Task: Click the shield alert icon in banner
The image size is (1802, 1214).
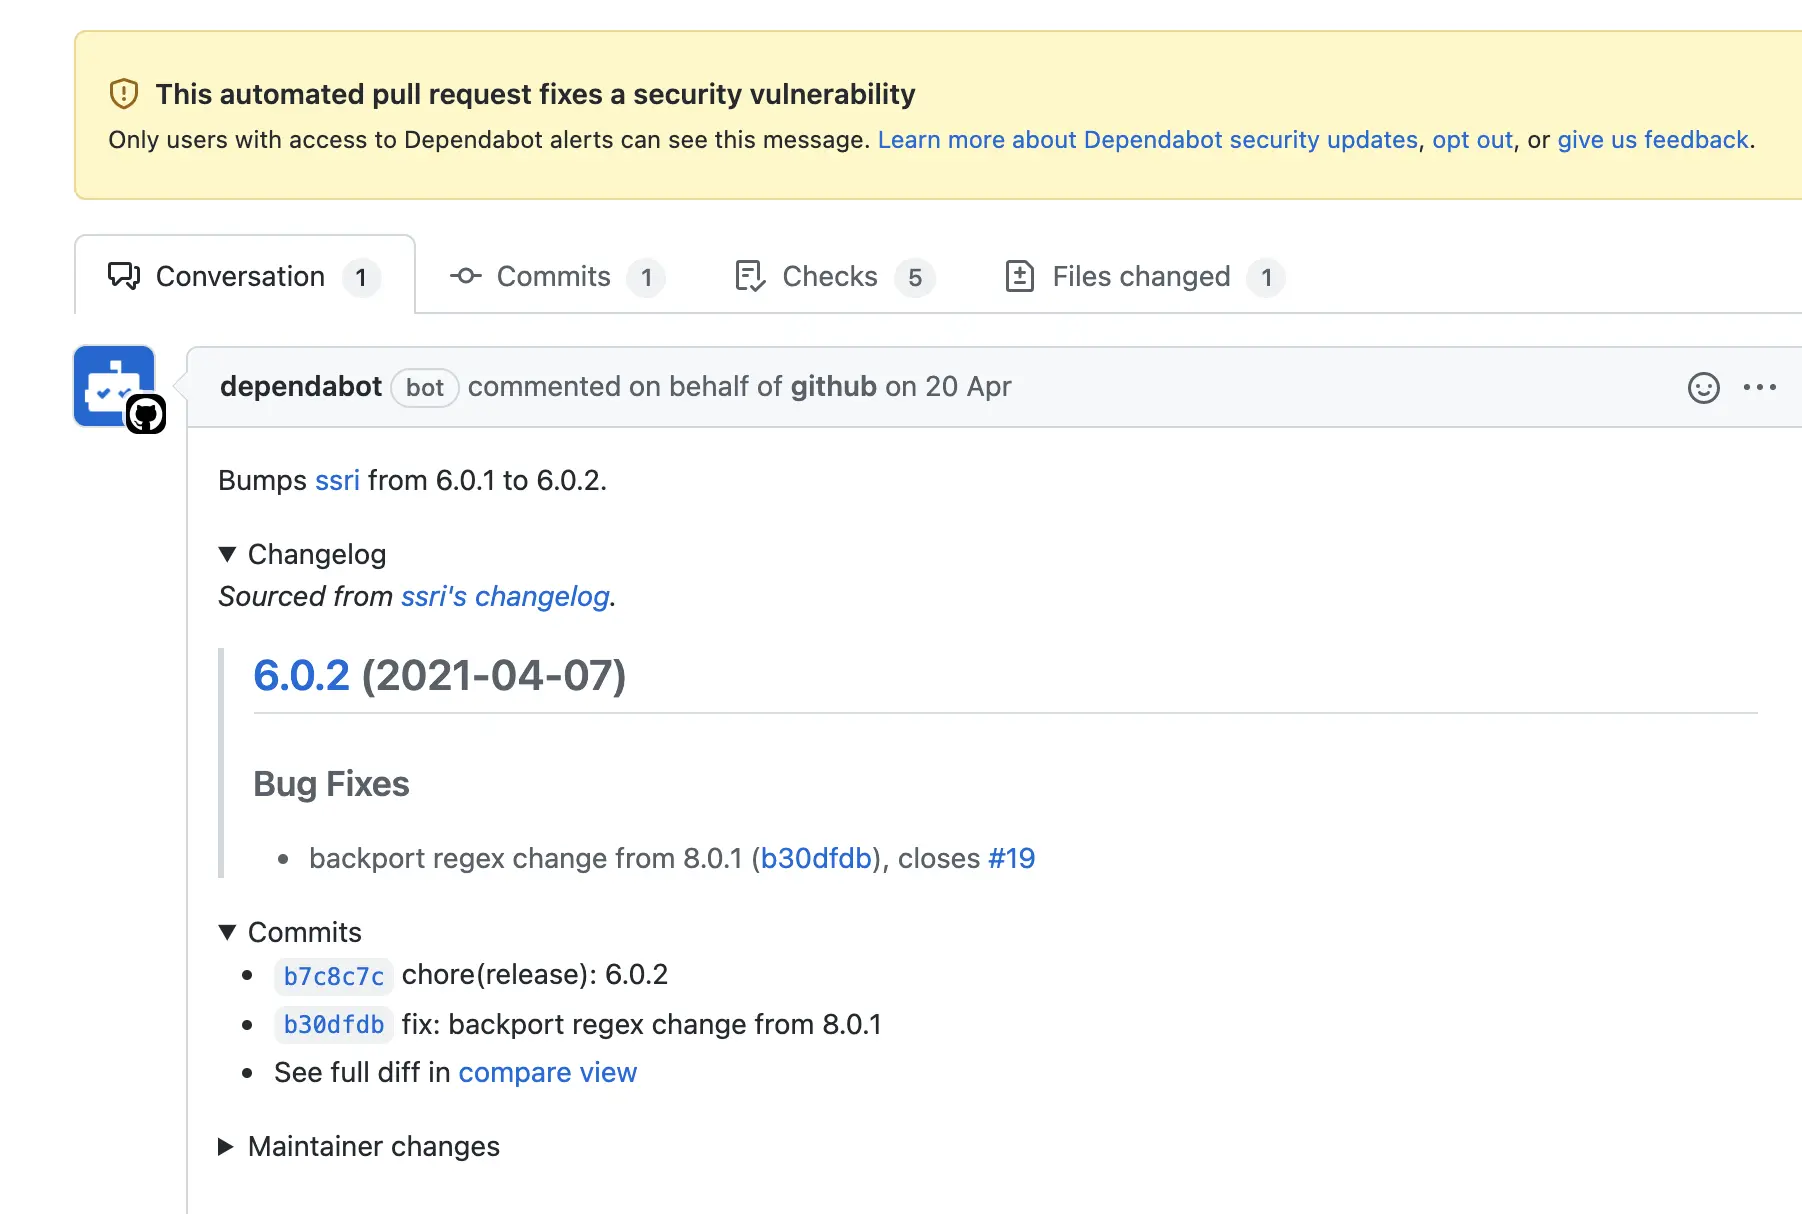Action: [x=123, y=94]
